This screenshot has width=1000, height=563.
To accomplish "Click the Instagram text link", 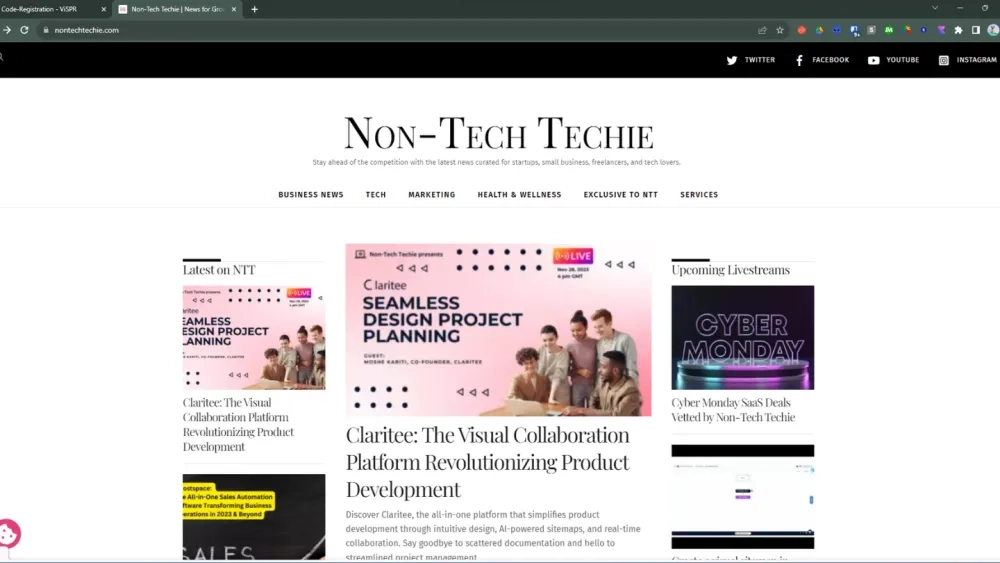I will coord(976,60).
